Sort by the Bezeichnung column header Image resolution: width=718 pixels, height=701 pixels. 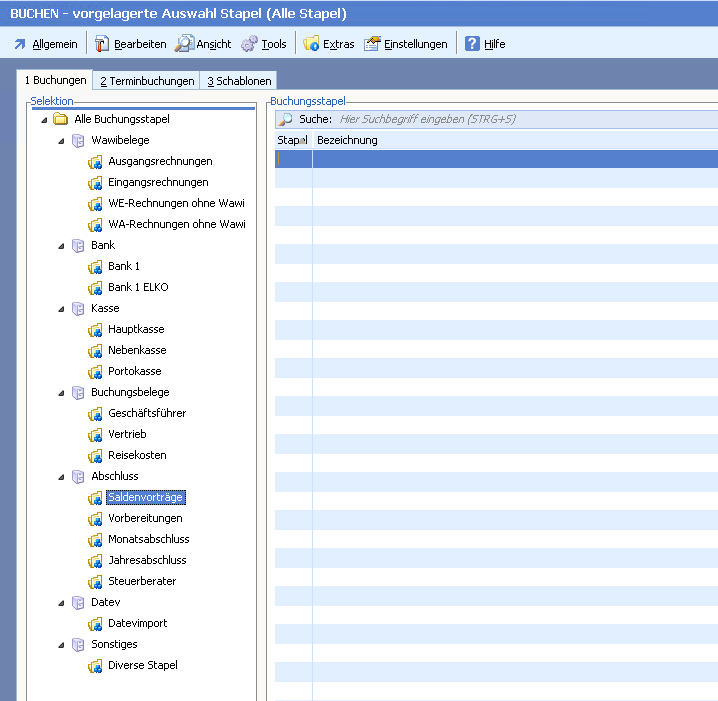click(x=347, y=141)
